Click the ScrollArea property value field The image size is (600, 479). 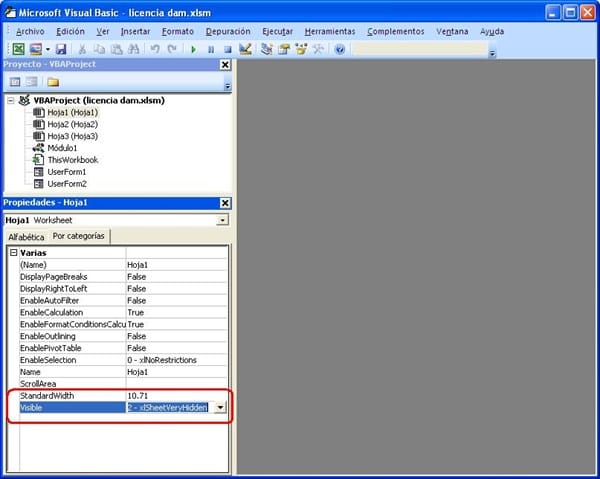(x=175, y=383)
